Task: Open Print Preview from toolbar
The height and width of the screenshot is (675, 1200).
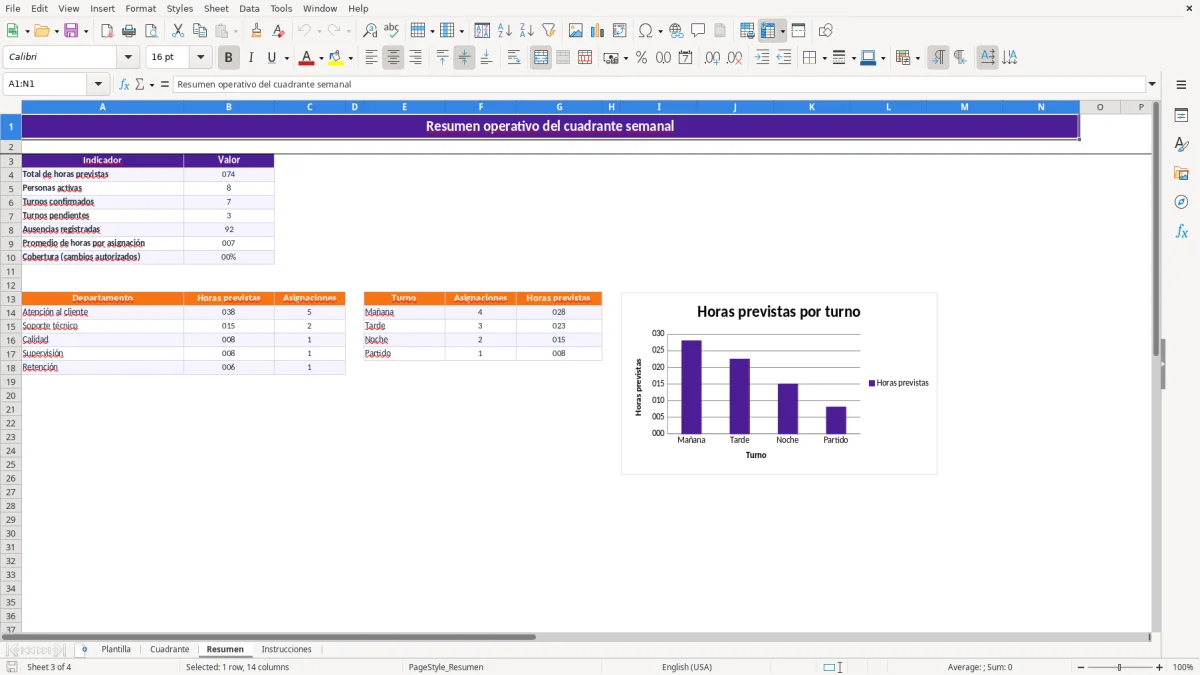Action: [151, 31]
